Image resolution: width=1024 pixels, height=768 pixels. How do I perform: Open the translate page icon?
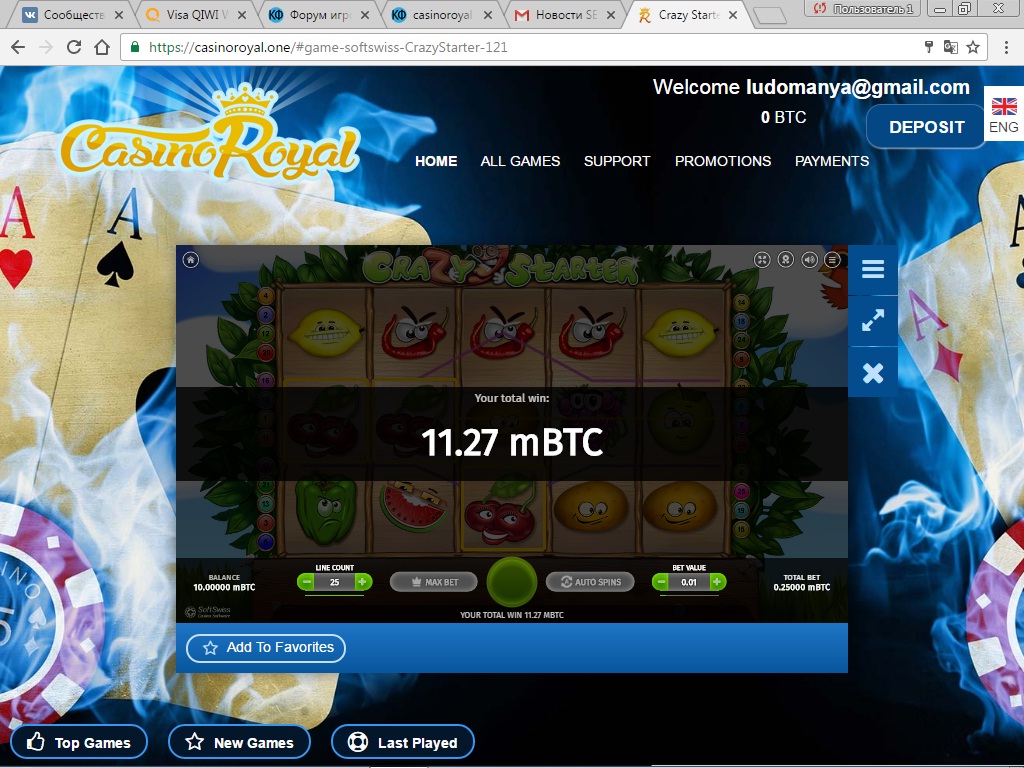pos(951,47)
